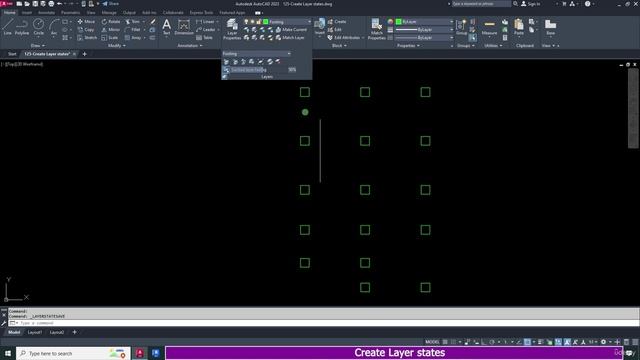640x360 pixels.
Task: Activate the Rotate command
Action: 111,21
